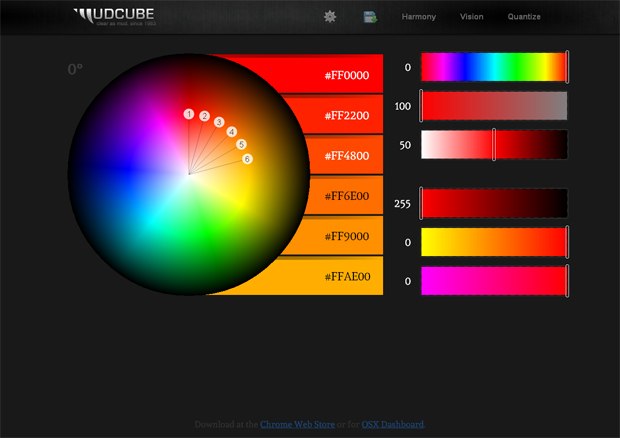The image size is (620, 438).
Task: Follow the Chrome Web Store link
Action: click(296, 424)
